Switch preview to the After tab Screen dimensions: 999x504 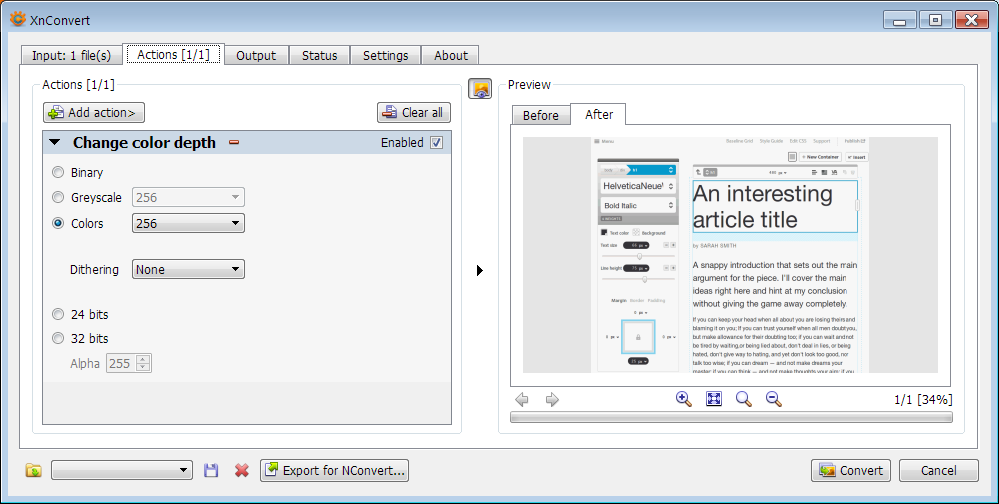pos(599,114)
